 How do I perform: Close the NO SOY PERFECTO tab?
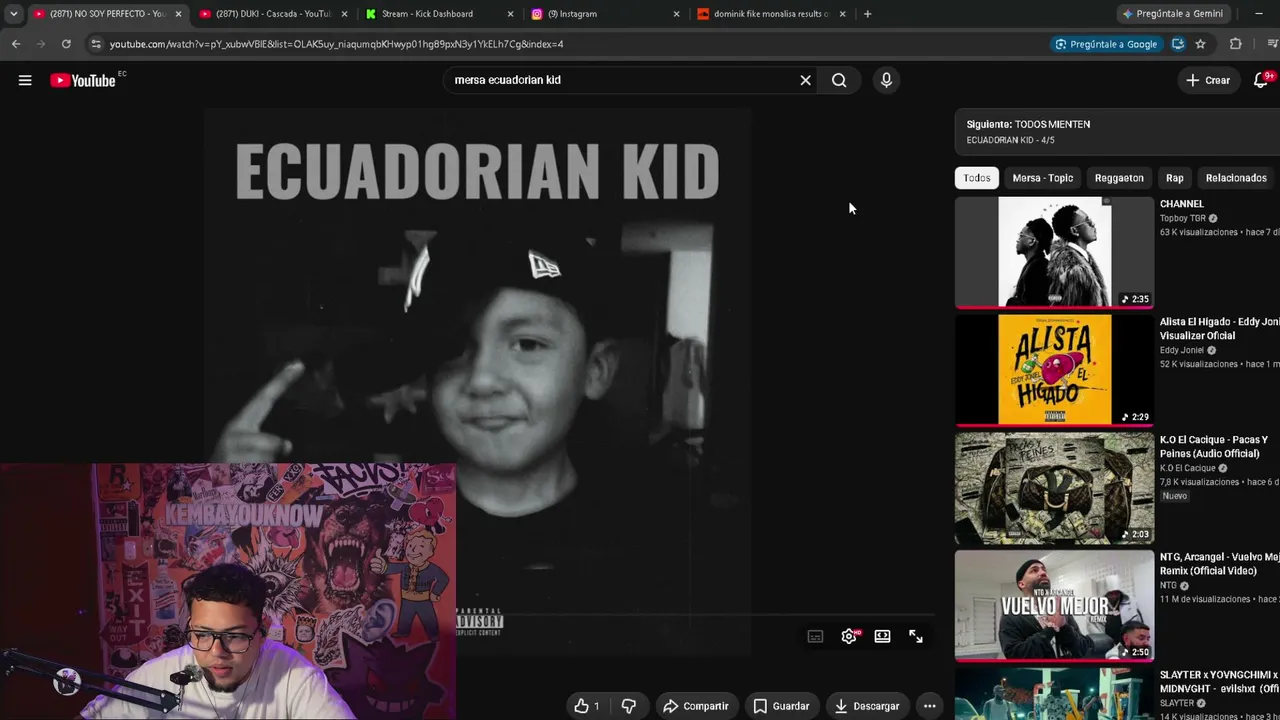(x=179, y=14)
